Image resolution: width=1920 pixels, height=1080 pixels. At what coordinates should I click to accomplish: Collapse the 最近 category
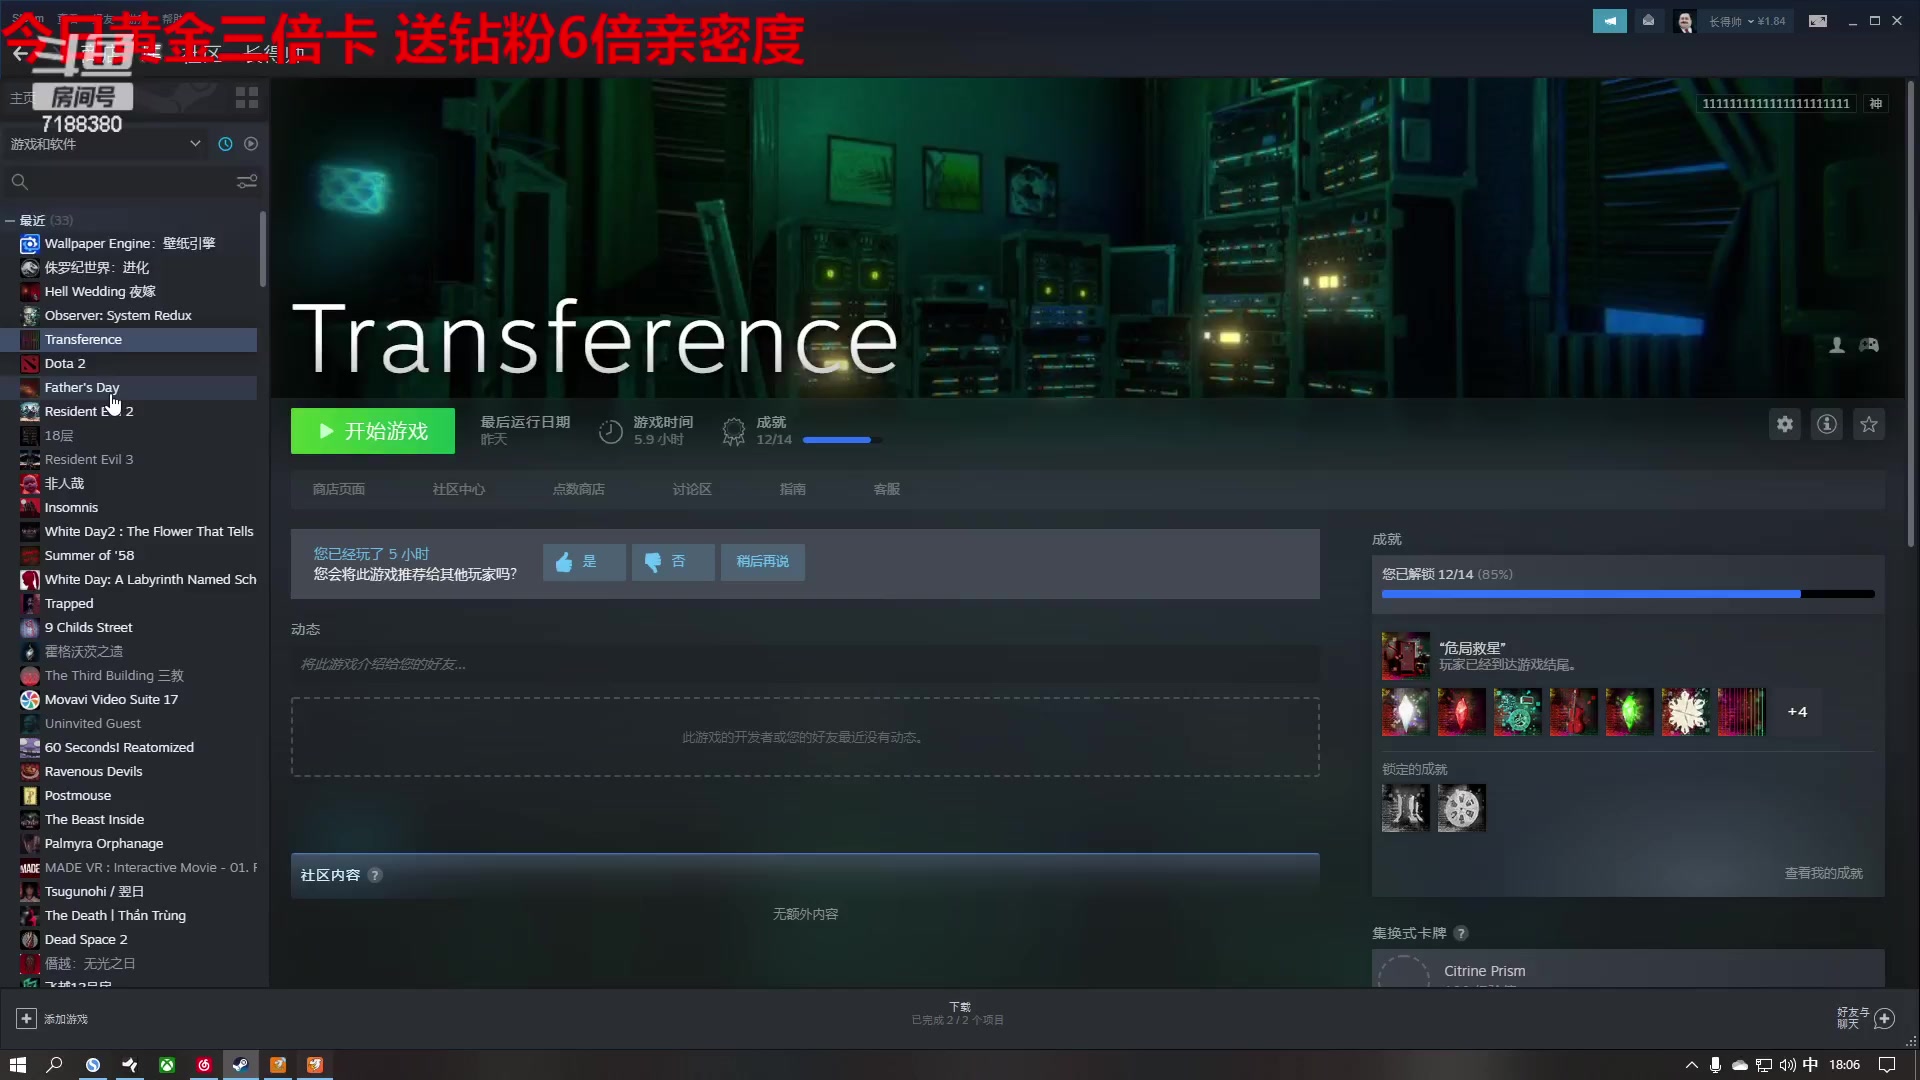pyautogui.click(x=10, y=220)
